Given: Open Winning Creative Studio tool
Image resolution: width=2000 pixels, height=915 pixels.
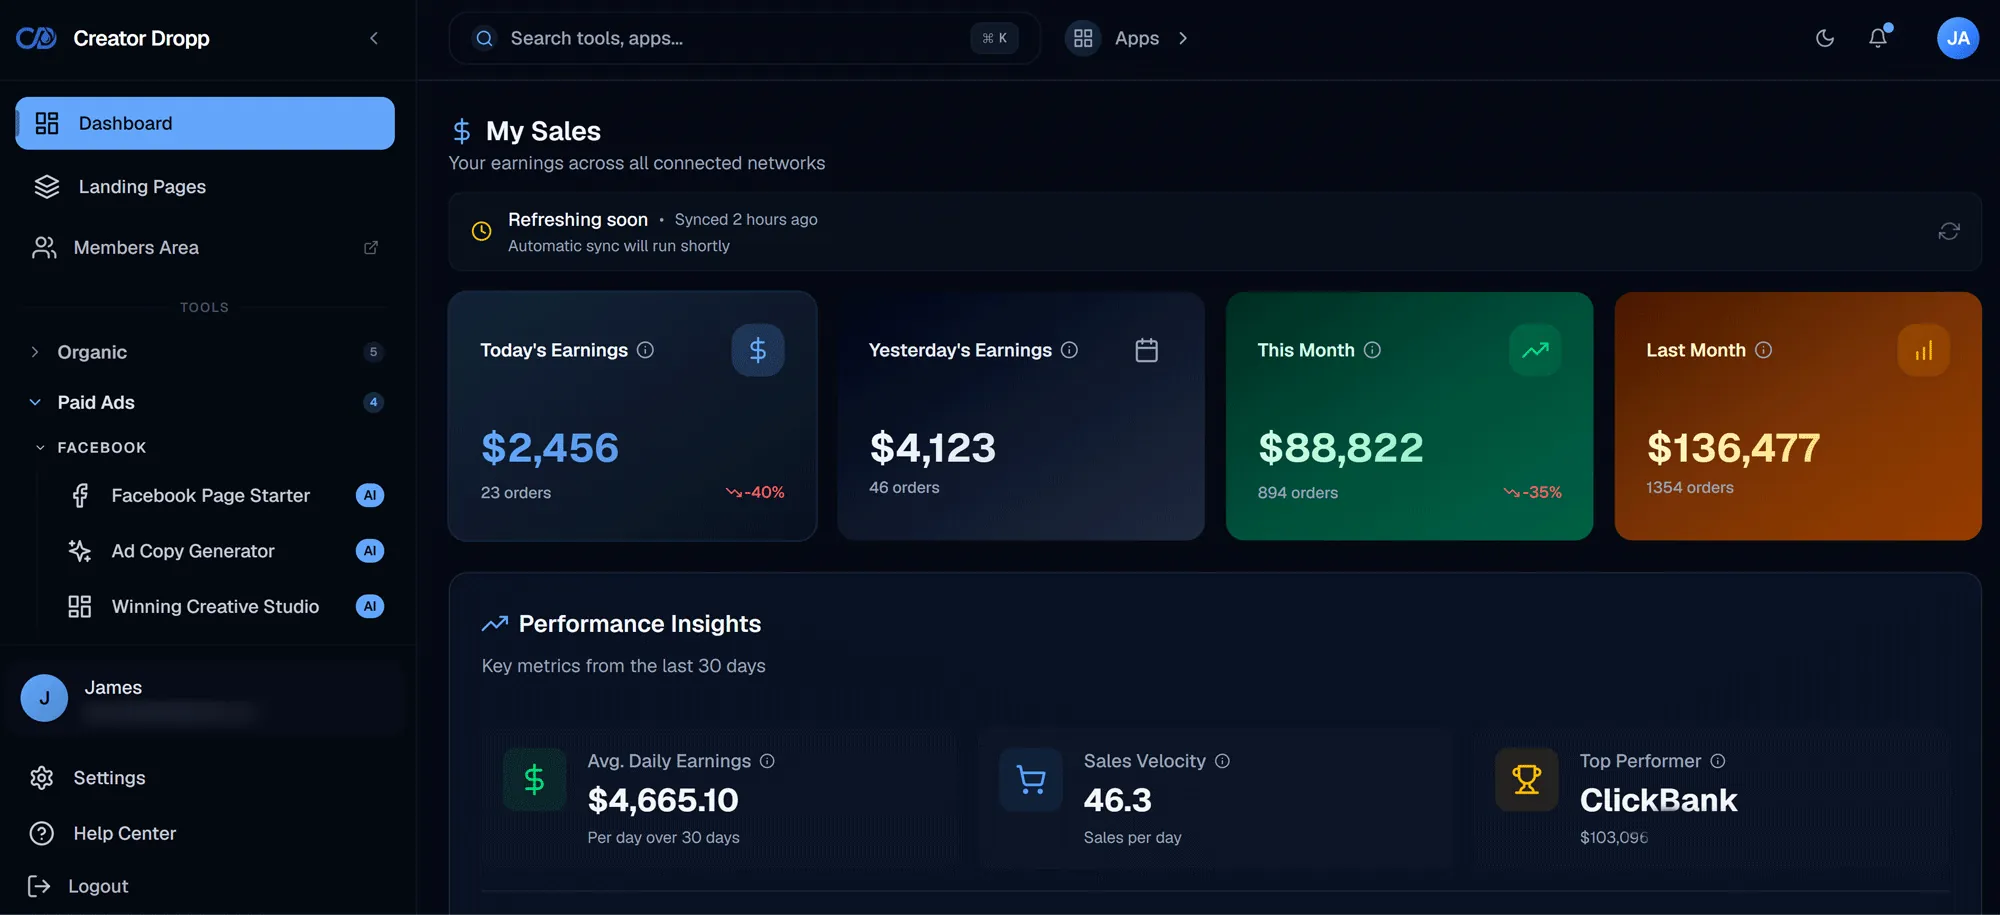Looking at the screenshot, I should pos(226,606).
